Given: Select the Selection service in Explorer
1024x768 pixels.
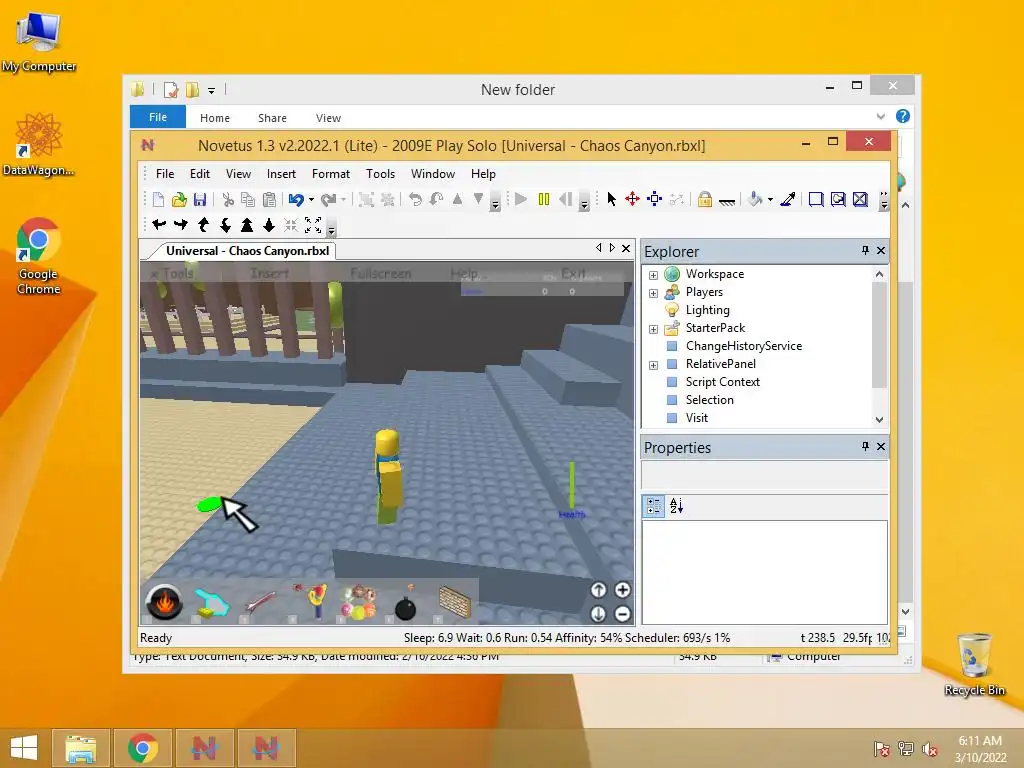Looking at the screenshot, I should [709, 400].
